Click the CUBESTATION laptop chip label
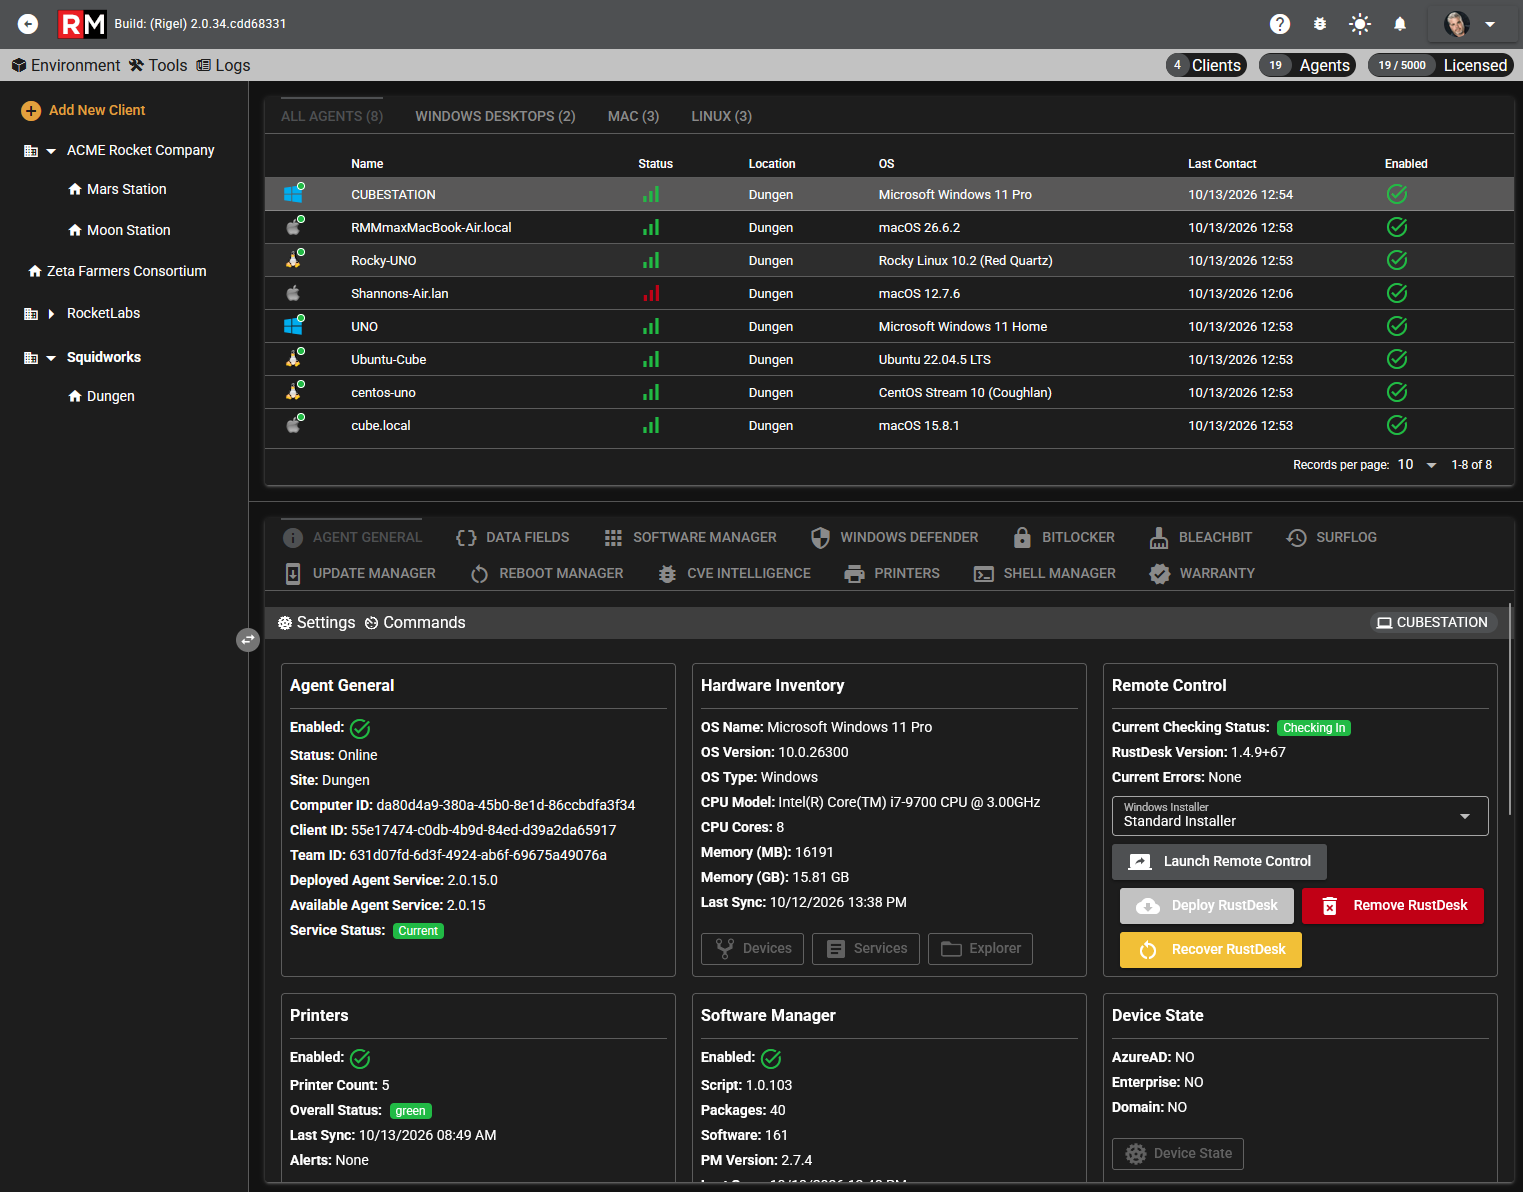The height and width of the screenshot is (1192, 1523). (1433, 622)
